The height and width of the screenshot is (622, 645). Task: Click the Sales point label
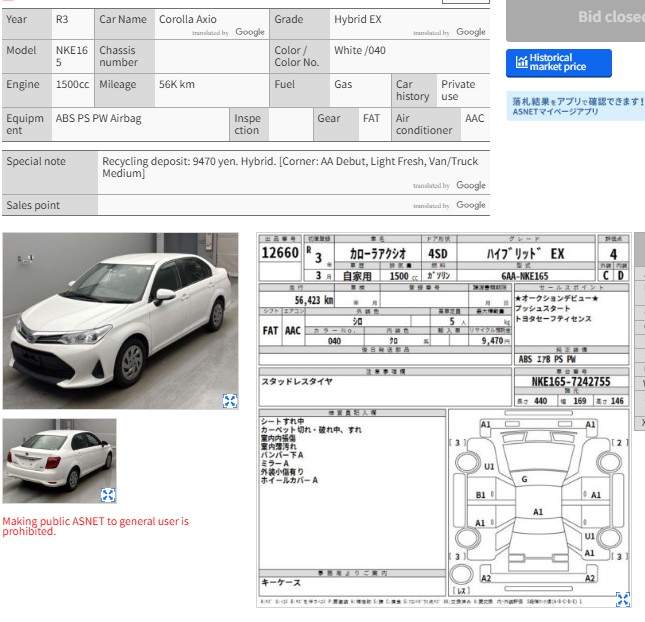click(x=33, y=205)
